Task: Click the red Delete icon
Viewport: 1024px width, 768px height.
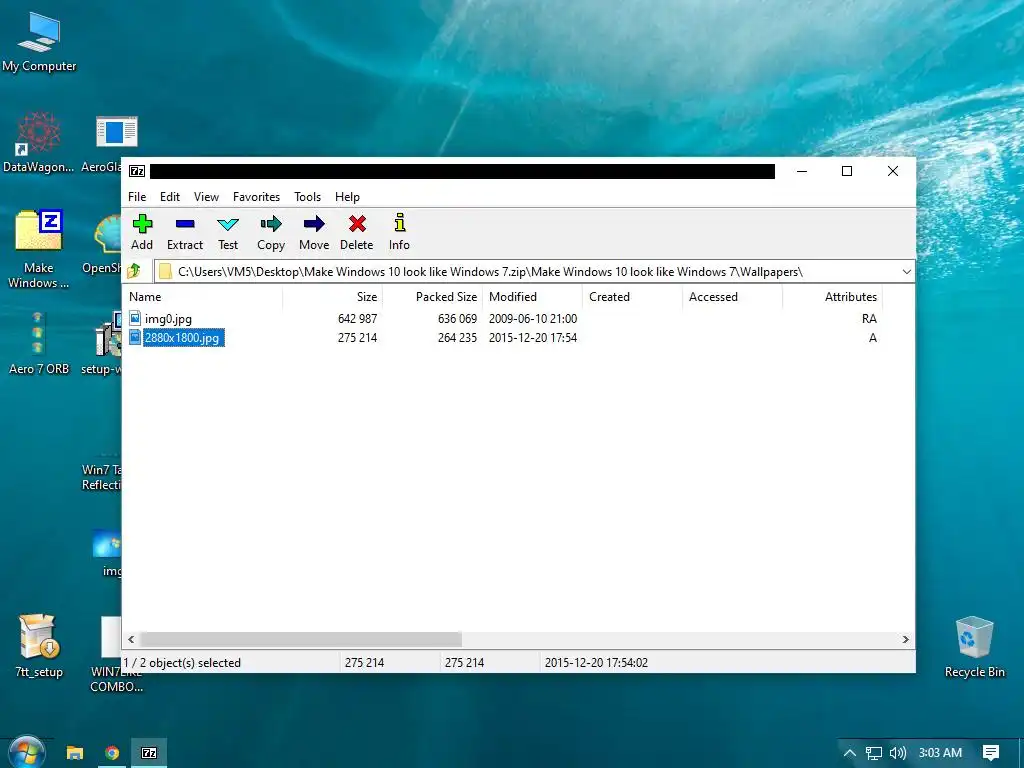Action: [357, 224]
